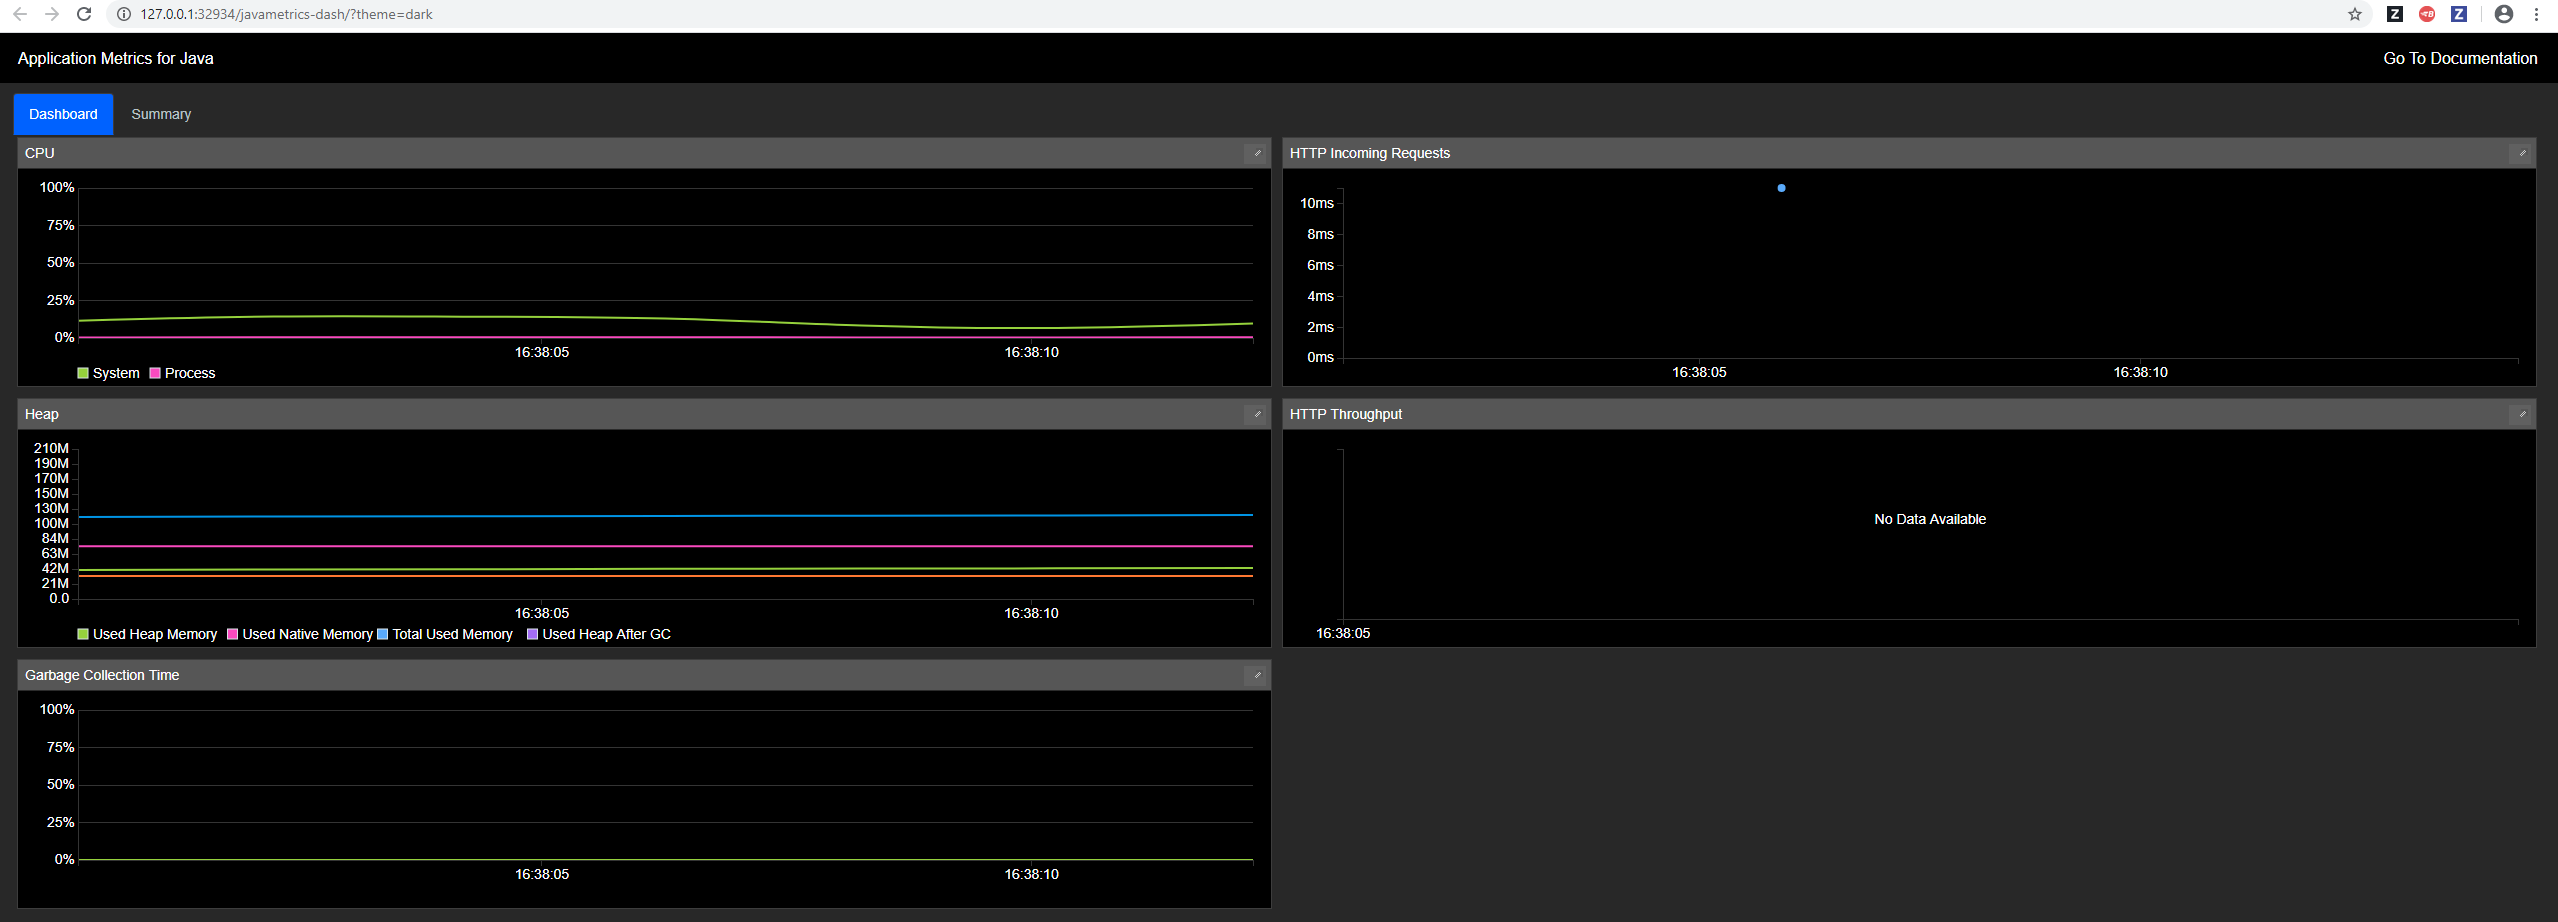Open the first Z browser extension
The image size is (2558, 922).
pyautogui.click(x=2394, y=14)
